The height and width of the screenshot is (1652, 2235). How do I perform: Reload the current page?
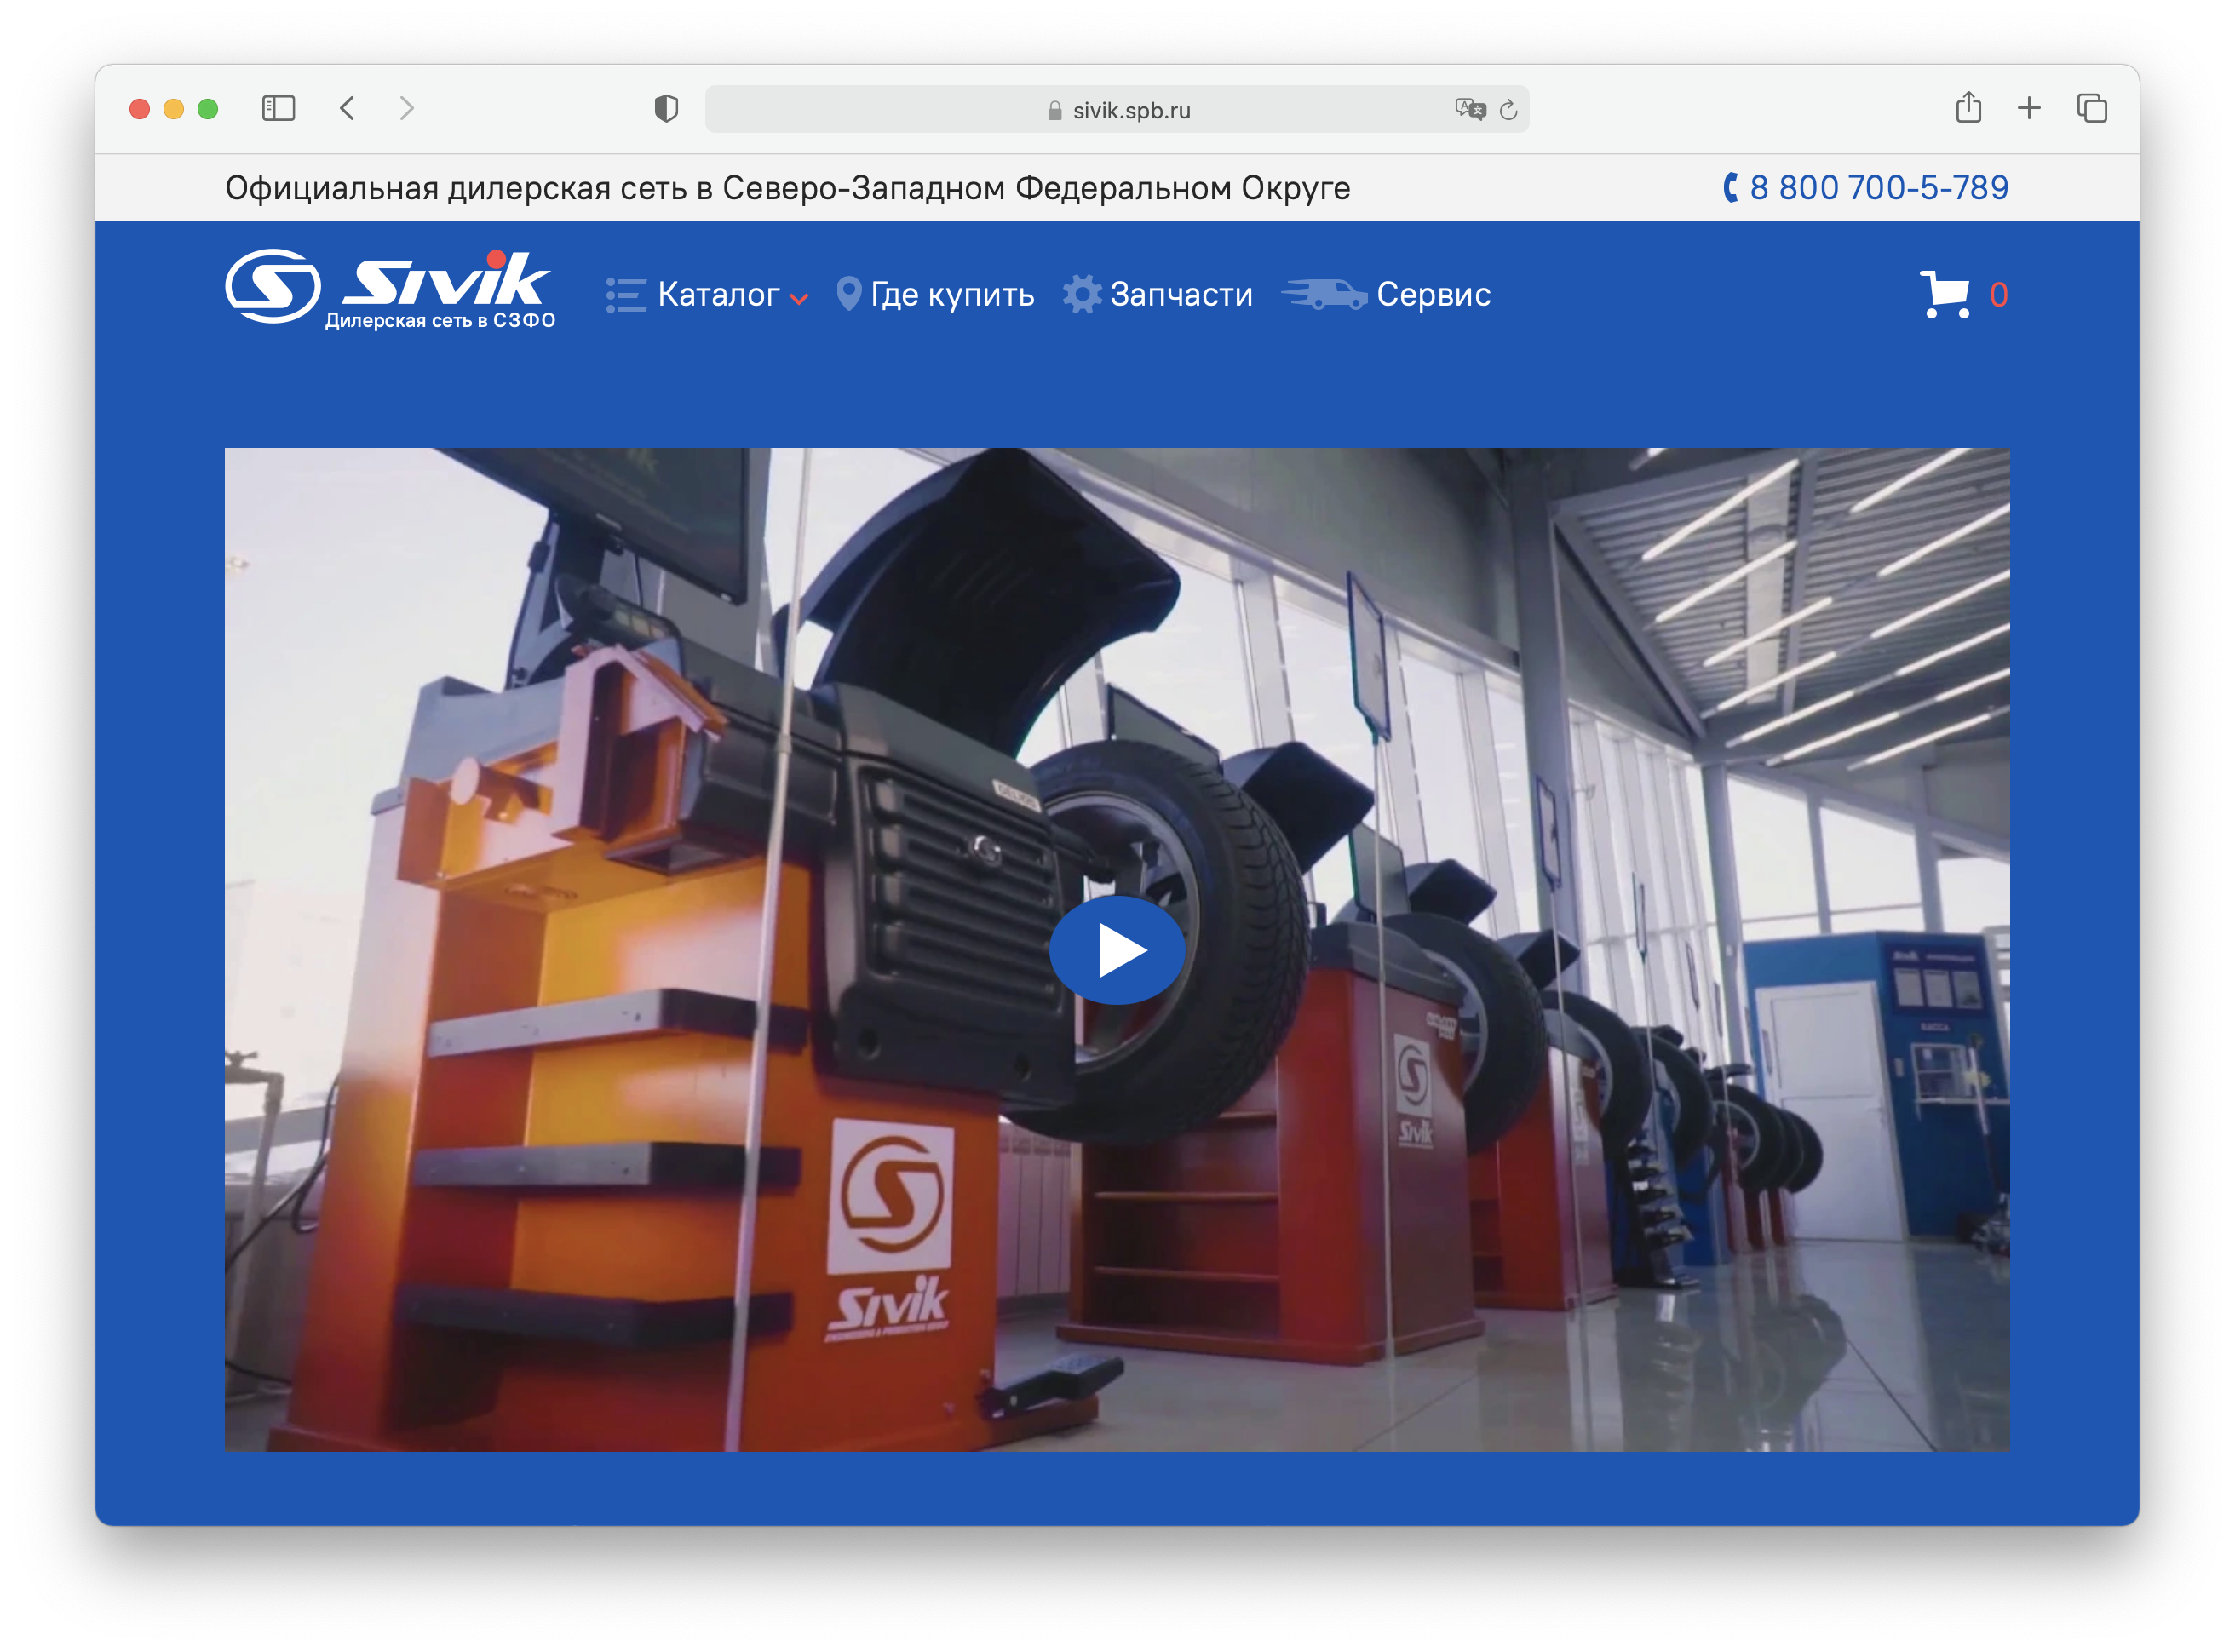[x=1508, y=110]
